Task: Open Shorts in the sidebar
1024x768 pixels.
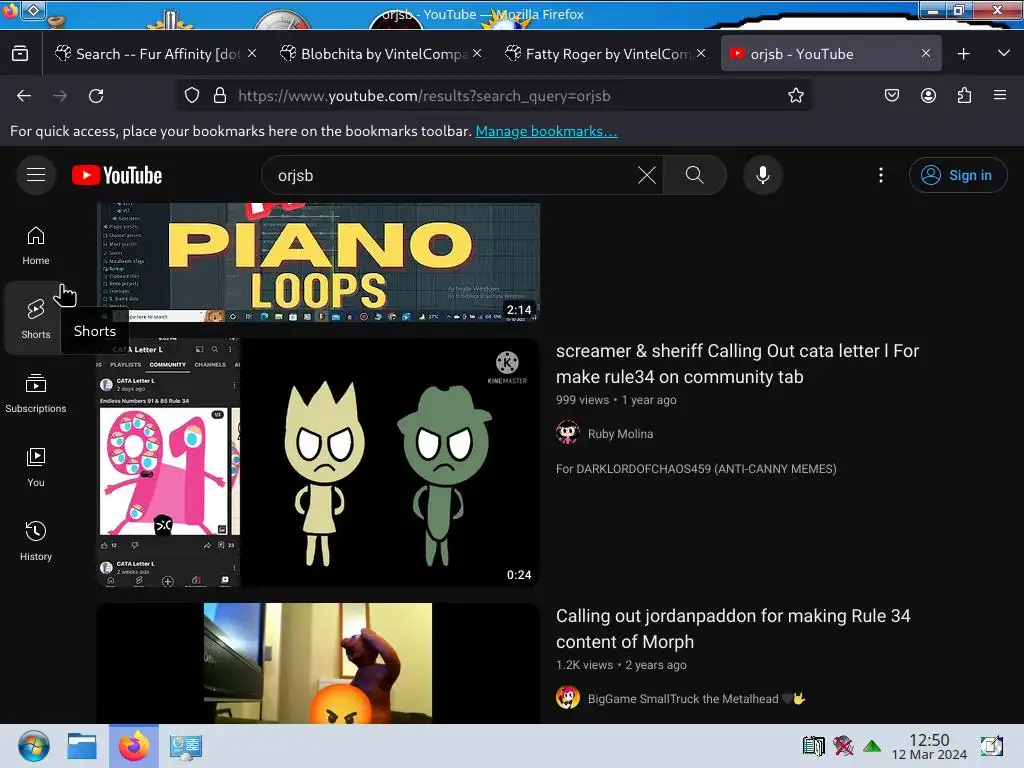Action: tap(36, 319)
